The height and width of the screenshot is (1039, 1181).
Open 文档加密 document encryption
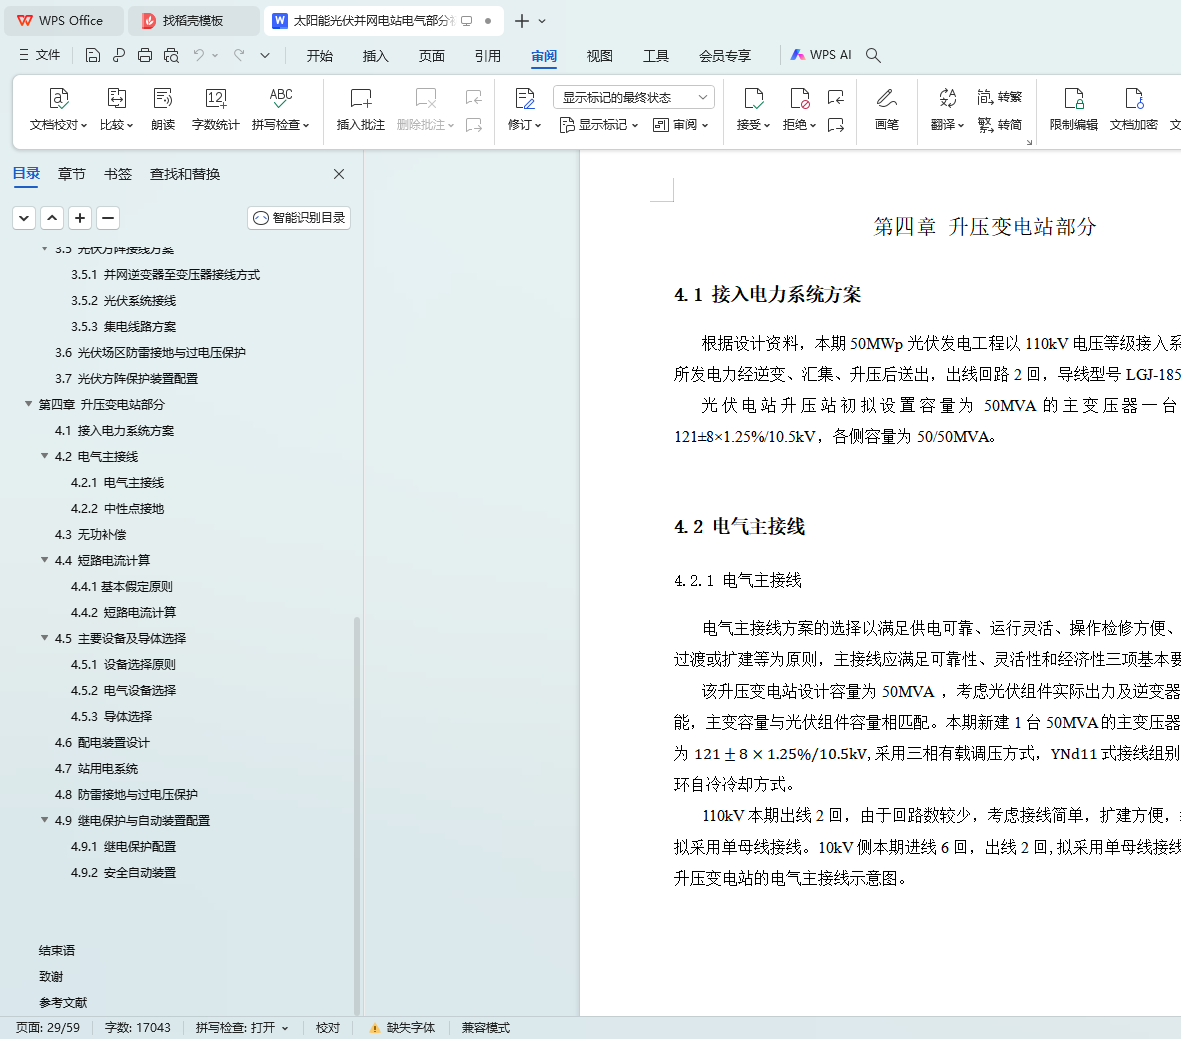[1134, 110]
